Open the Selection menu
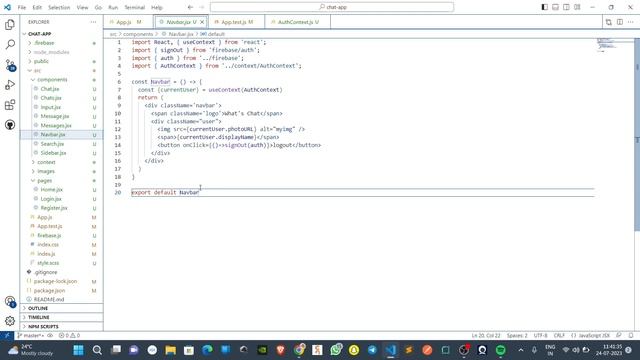 click(x=59, y=7)
